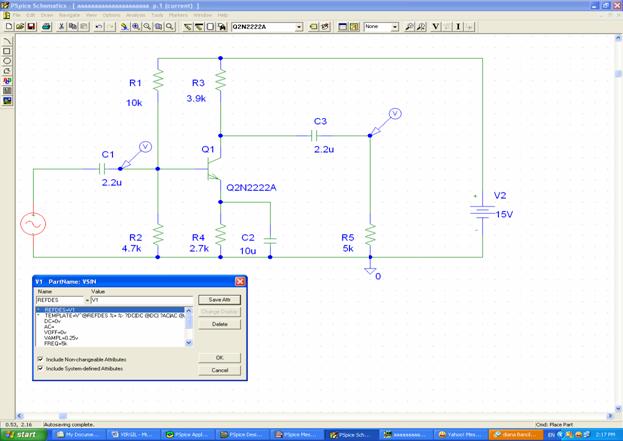This screenshot has height=441, width=623.
Task: Click the attribute Value input field
Action: pos(142,300)
